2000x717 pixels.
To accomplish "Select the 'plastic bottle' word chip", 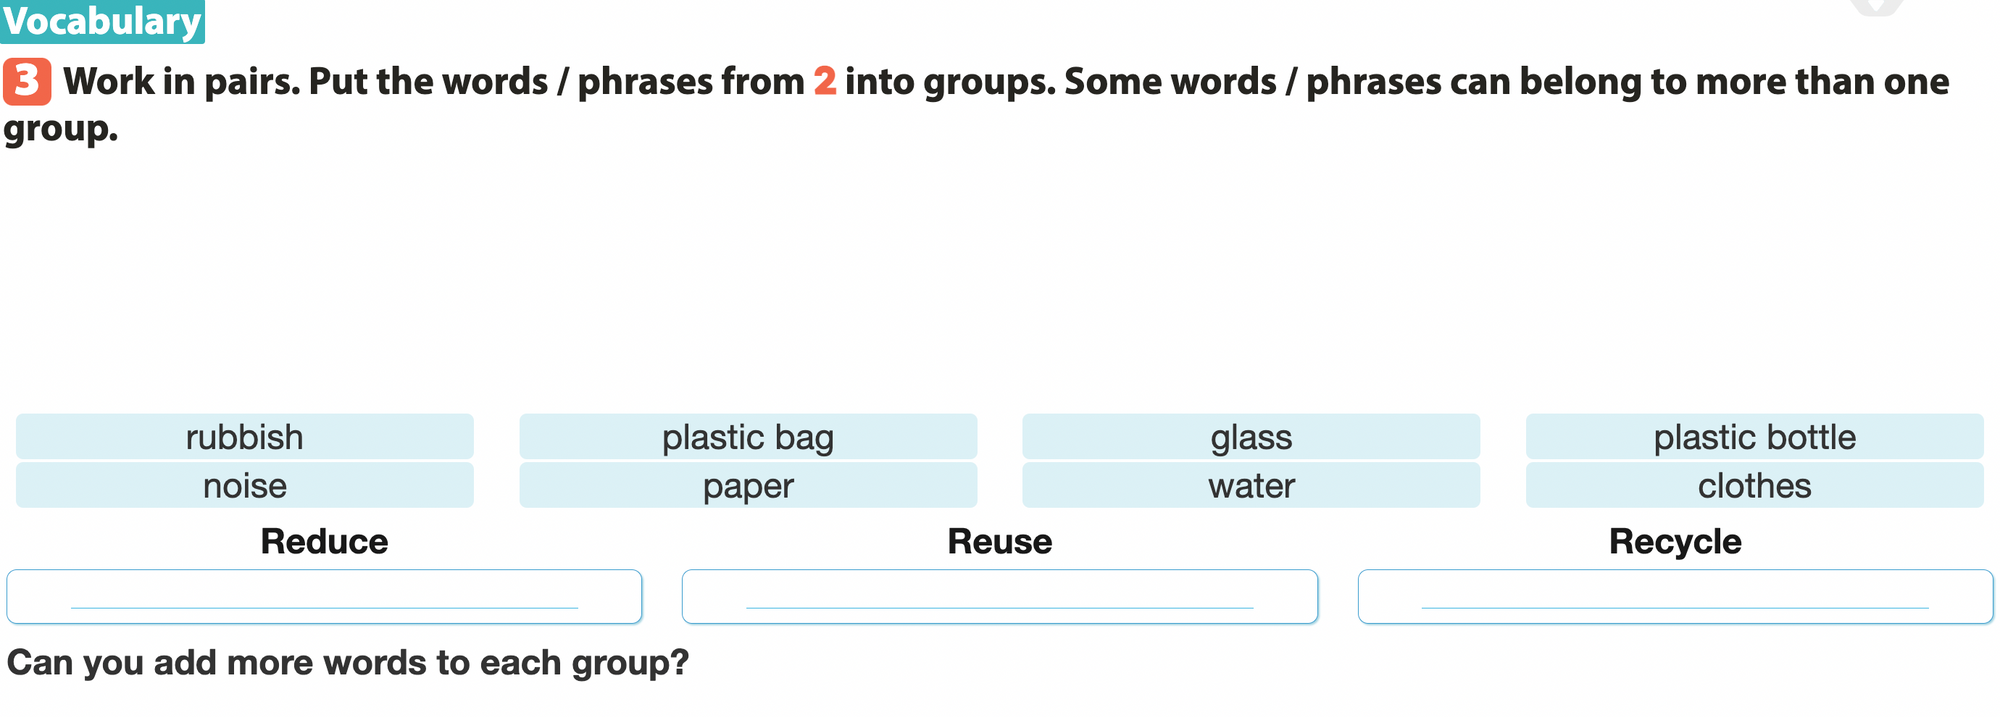I will point(1754,437).
